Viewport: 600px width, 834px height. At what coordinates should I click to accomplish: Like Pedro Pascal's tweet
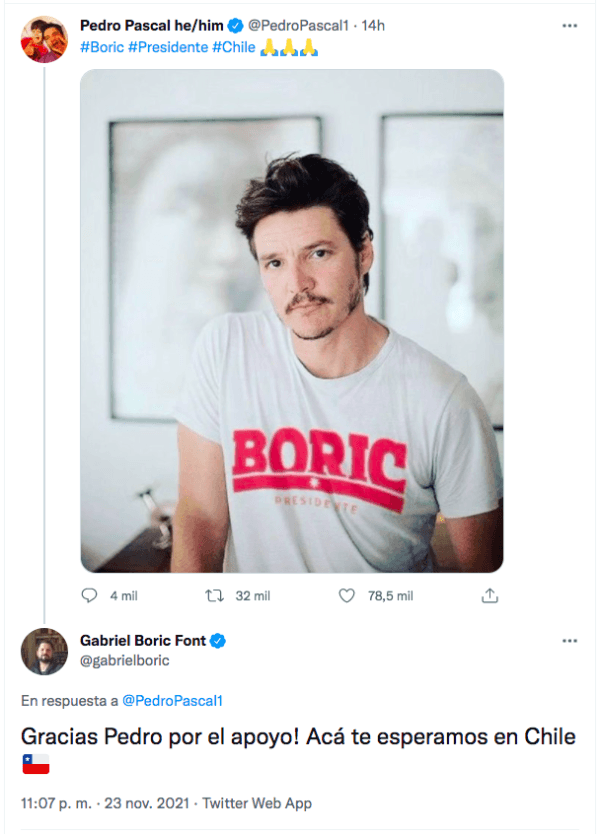(347, 595)
